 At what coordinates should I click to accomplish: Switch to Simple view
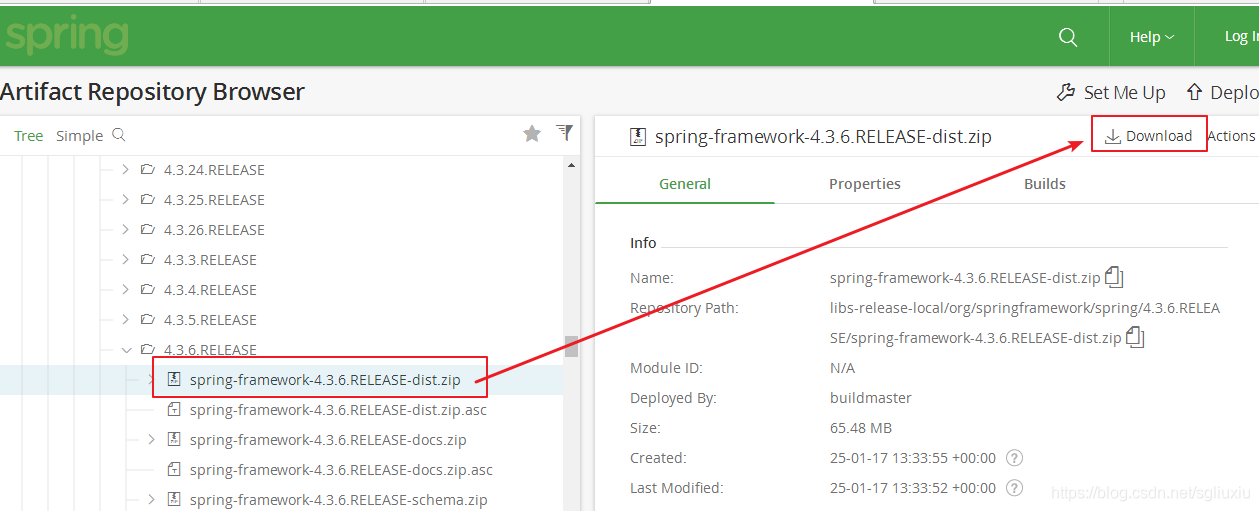[x=79, y=136]
